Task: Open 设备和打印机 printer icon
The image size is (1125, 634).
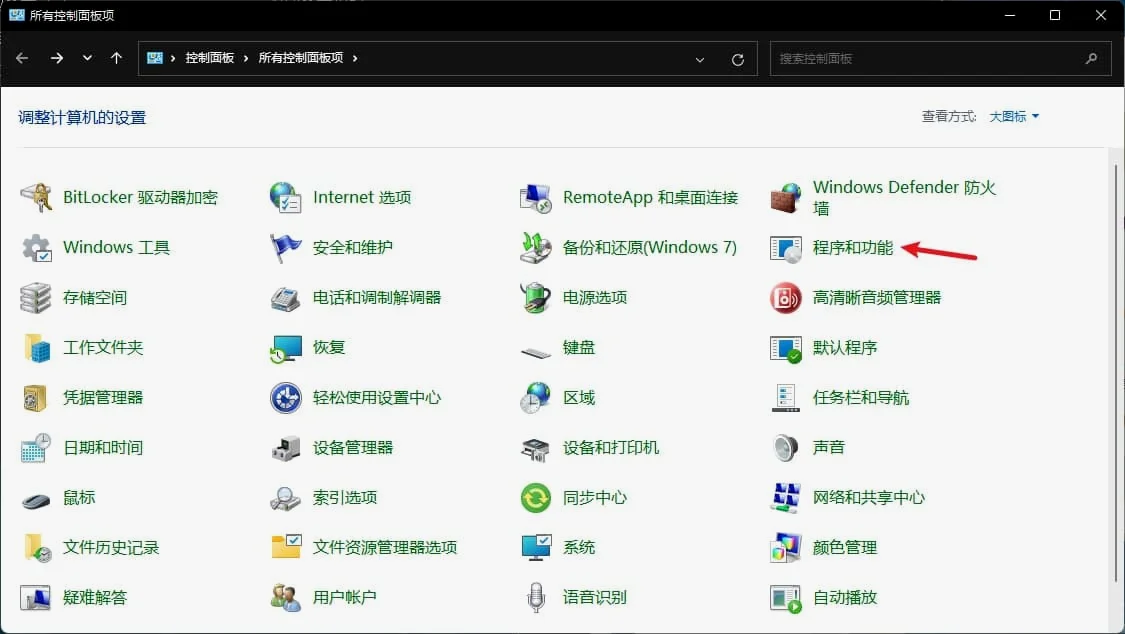Action: tap(535, 450)
